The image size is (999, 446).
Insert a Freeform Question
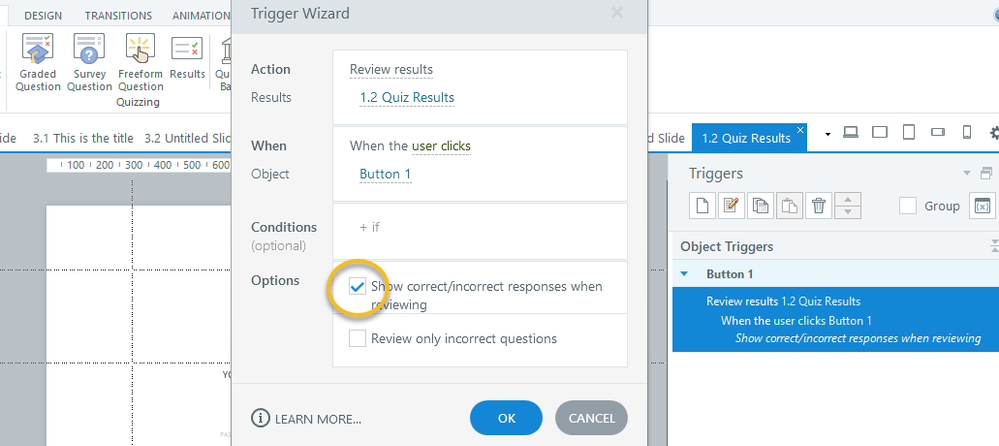click(x=141, y=62)
